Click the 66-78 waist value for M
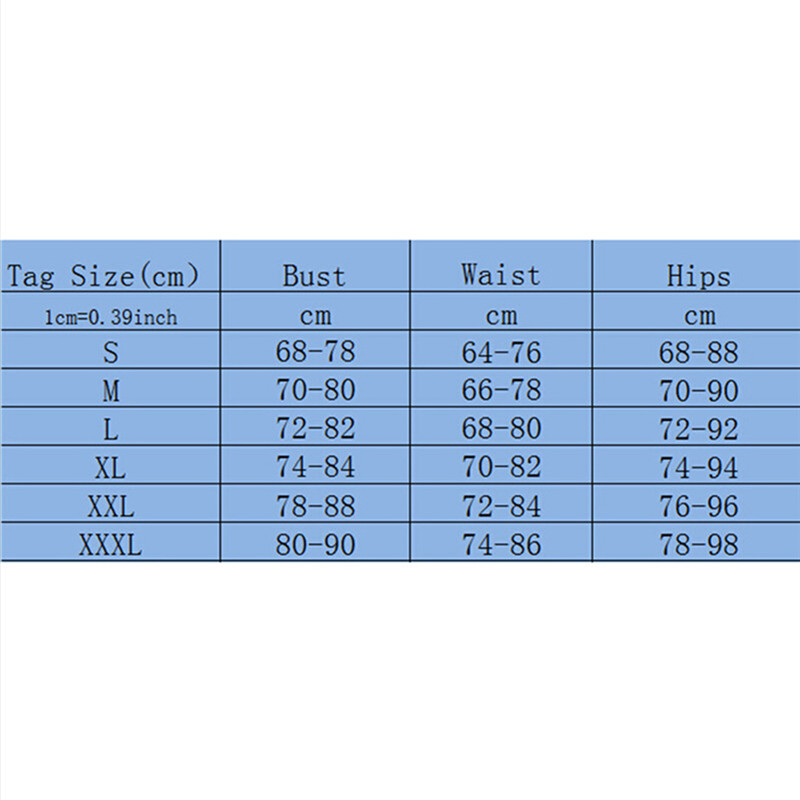800x800 pixels. tap(501, 391)
